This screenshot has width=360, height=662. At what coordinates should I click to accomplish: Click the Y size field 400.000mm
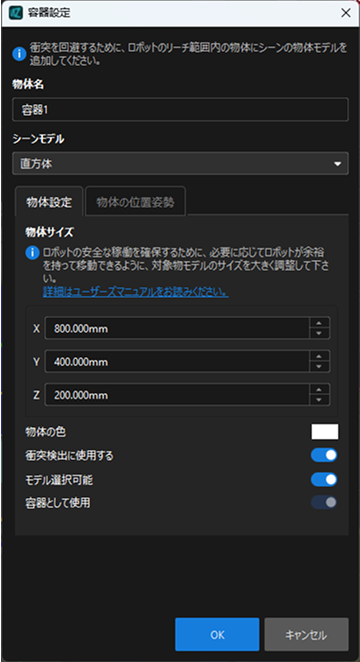[x=177, y=361]
